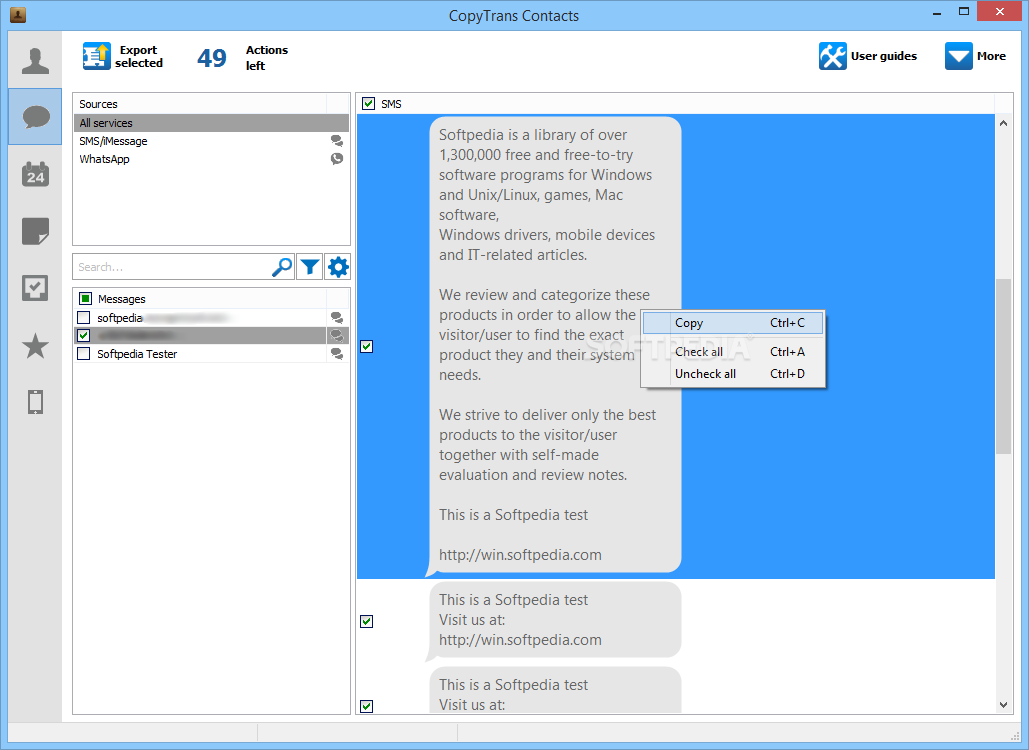Toggle the Messages select-all checkbox
Image resolution: width=1029 pixels, height=750 pixels.
[85, 299]
